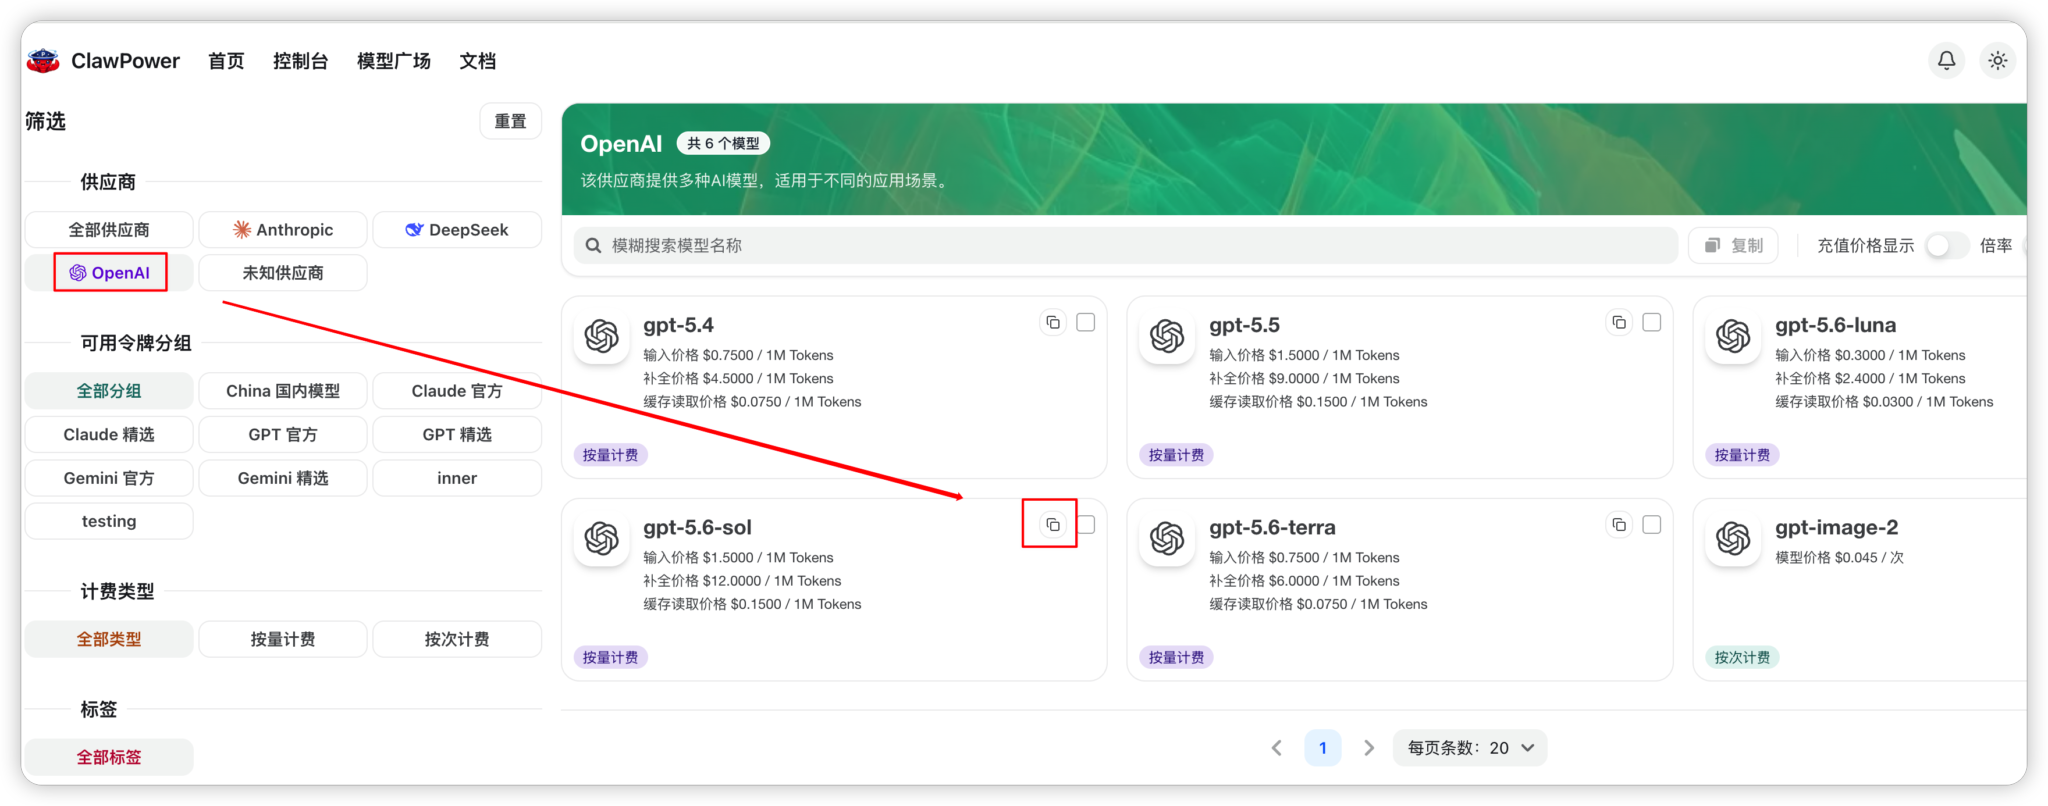2048x806 pixels.
Task: Click the ClawPower brand name
Action: tap(125, 61)
